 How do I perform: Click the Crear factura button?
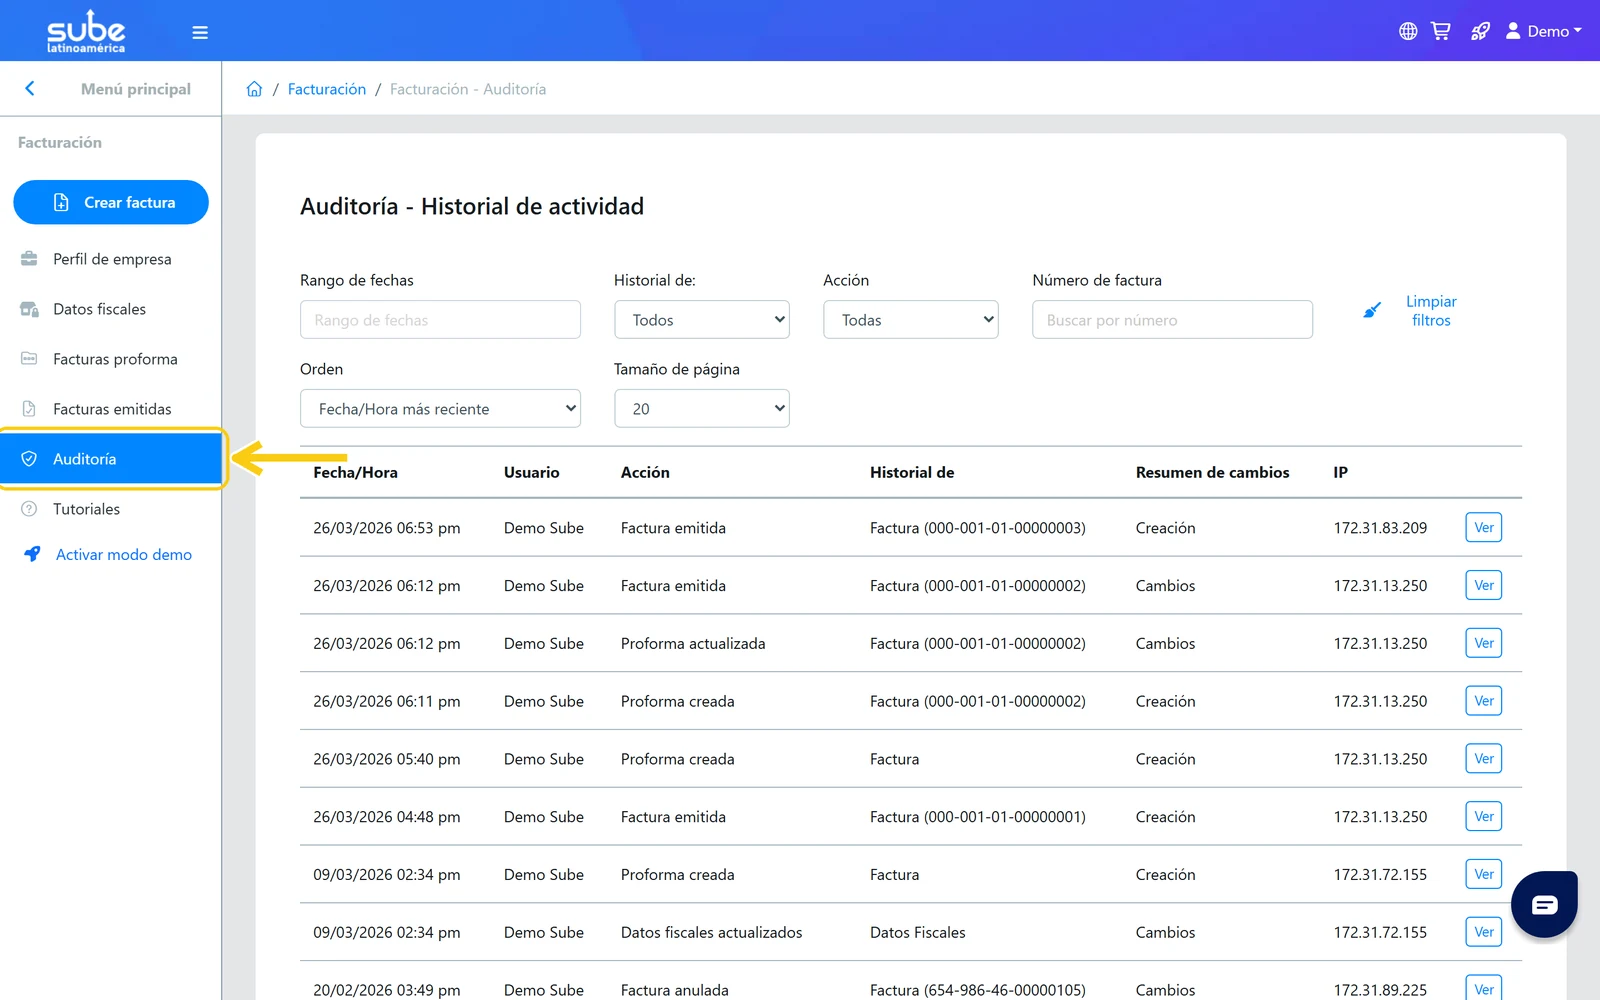click(x=111, y=202)
